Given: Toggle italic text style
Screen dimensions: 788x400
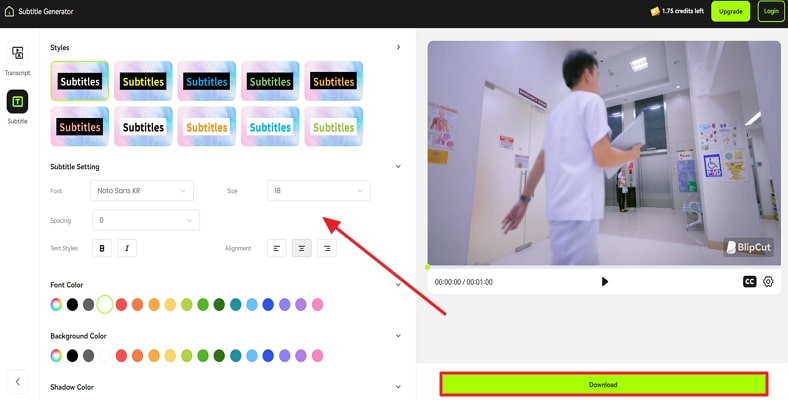Looking at the screenshot, I should 127,248.
